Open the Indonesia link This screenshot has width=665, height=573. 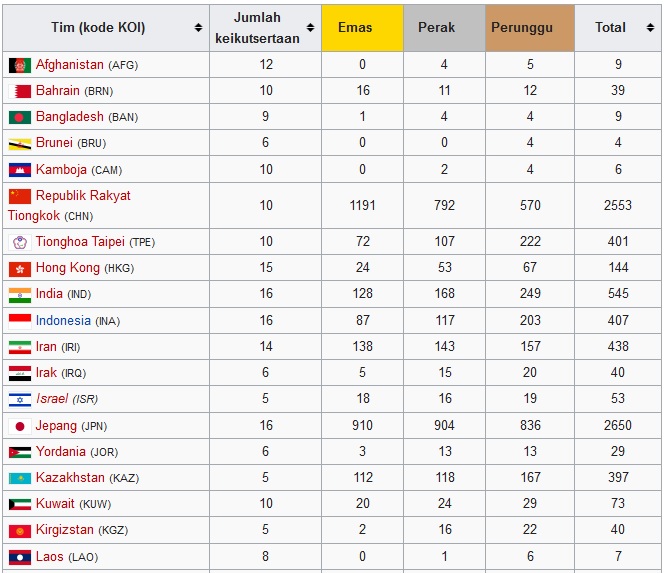pos(63,321)
